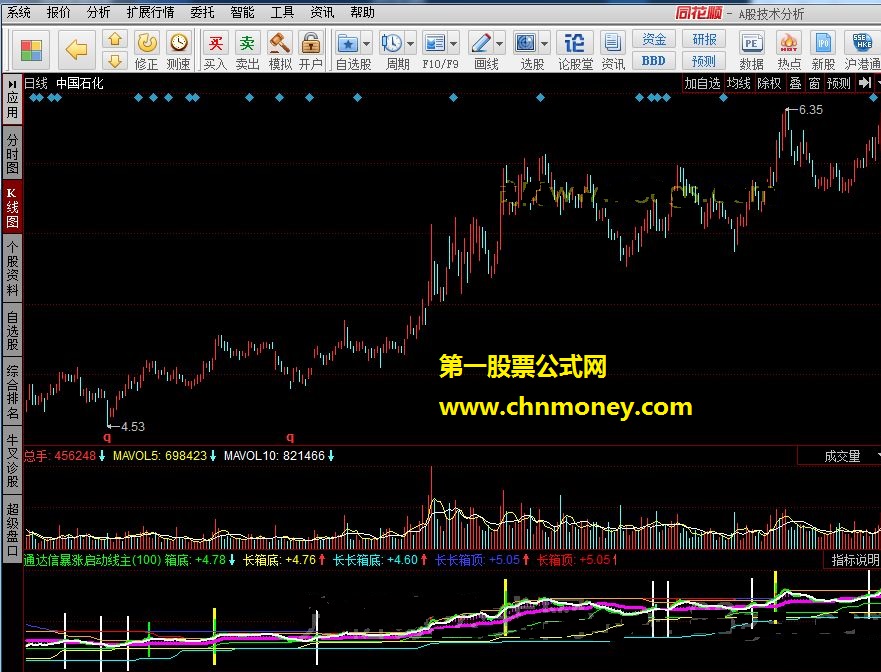Open the 研报 research reports button
881x672 pixels.
[x=704, y=39]
